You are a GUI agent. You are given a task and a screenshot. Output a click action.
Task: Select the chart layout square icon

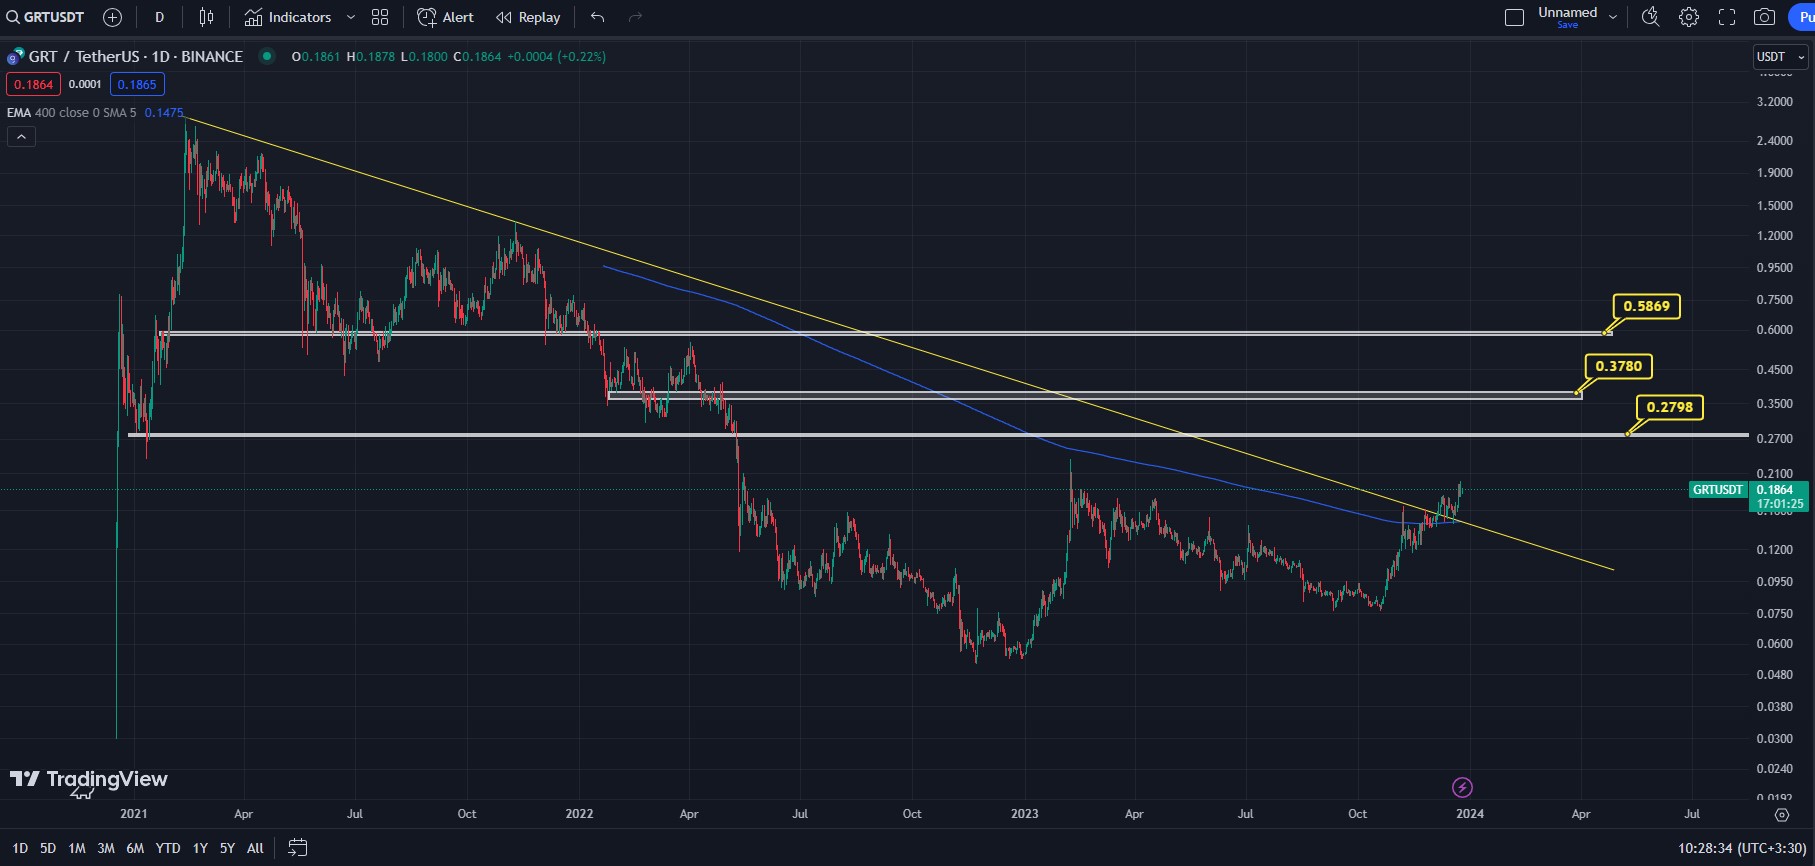click(1514, 17)
